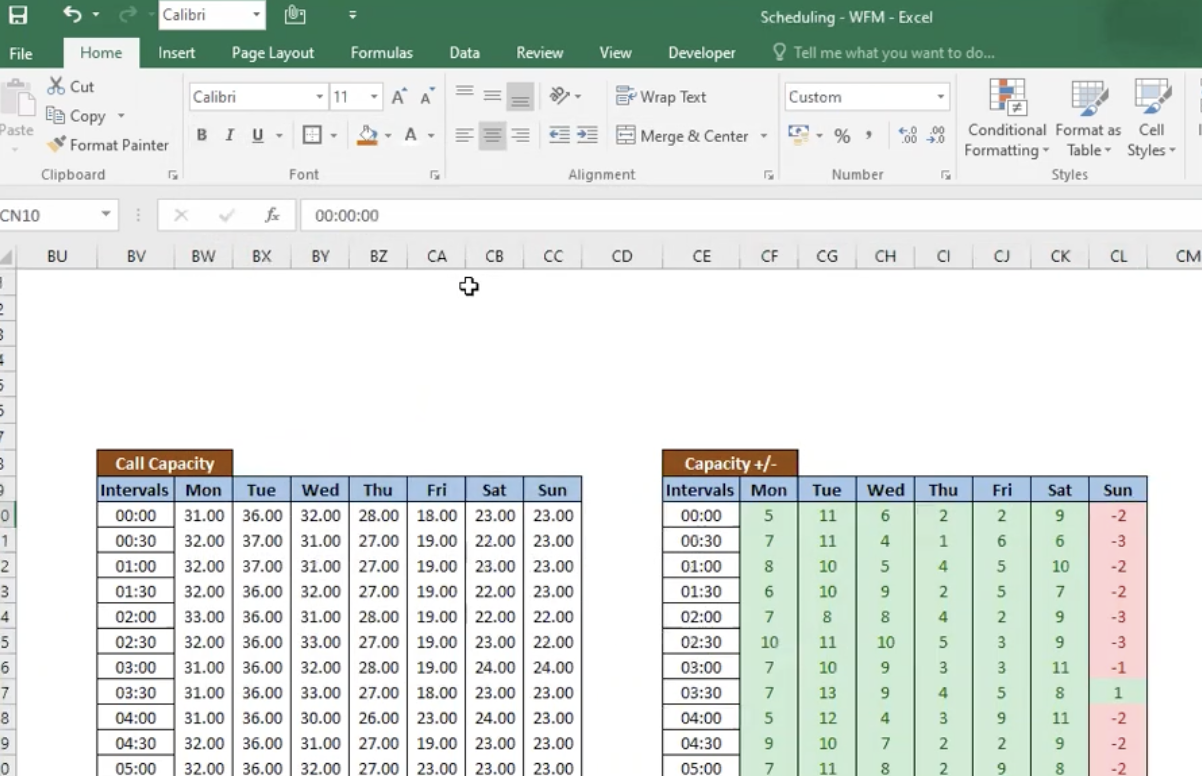Click the Cut button
The image size is (1202, 776).
click(x=70, y=87)
